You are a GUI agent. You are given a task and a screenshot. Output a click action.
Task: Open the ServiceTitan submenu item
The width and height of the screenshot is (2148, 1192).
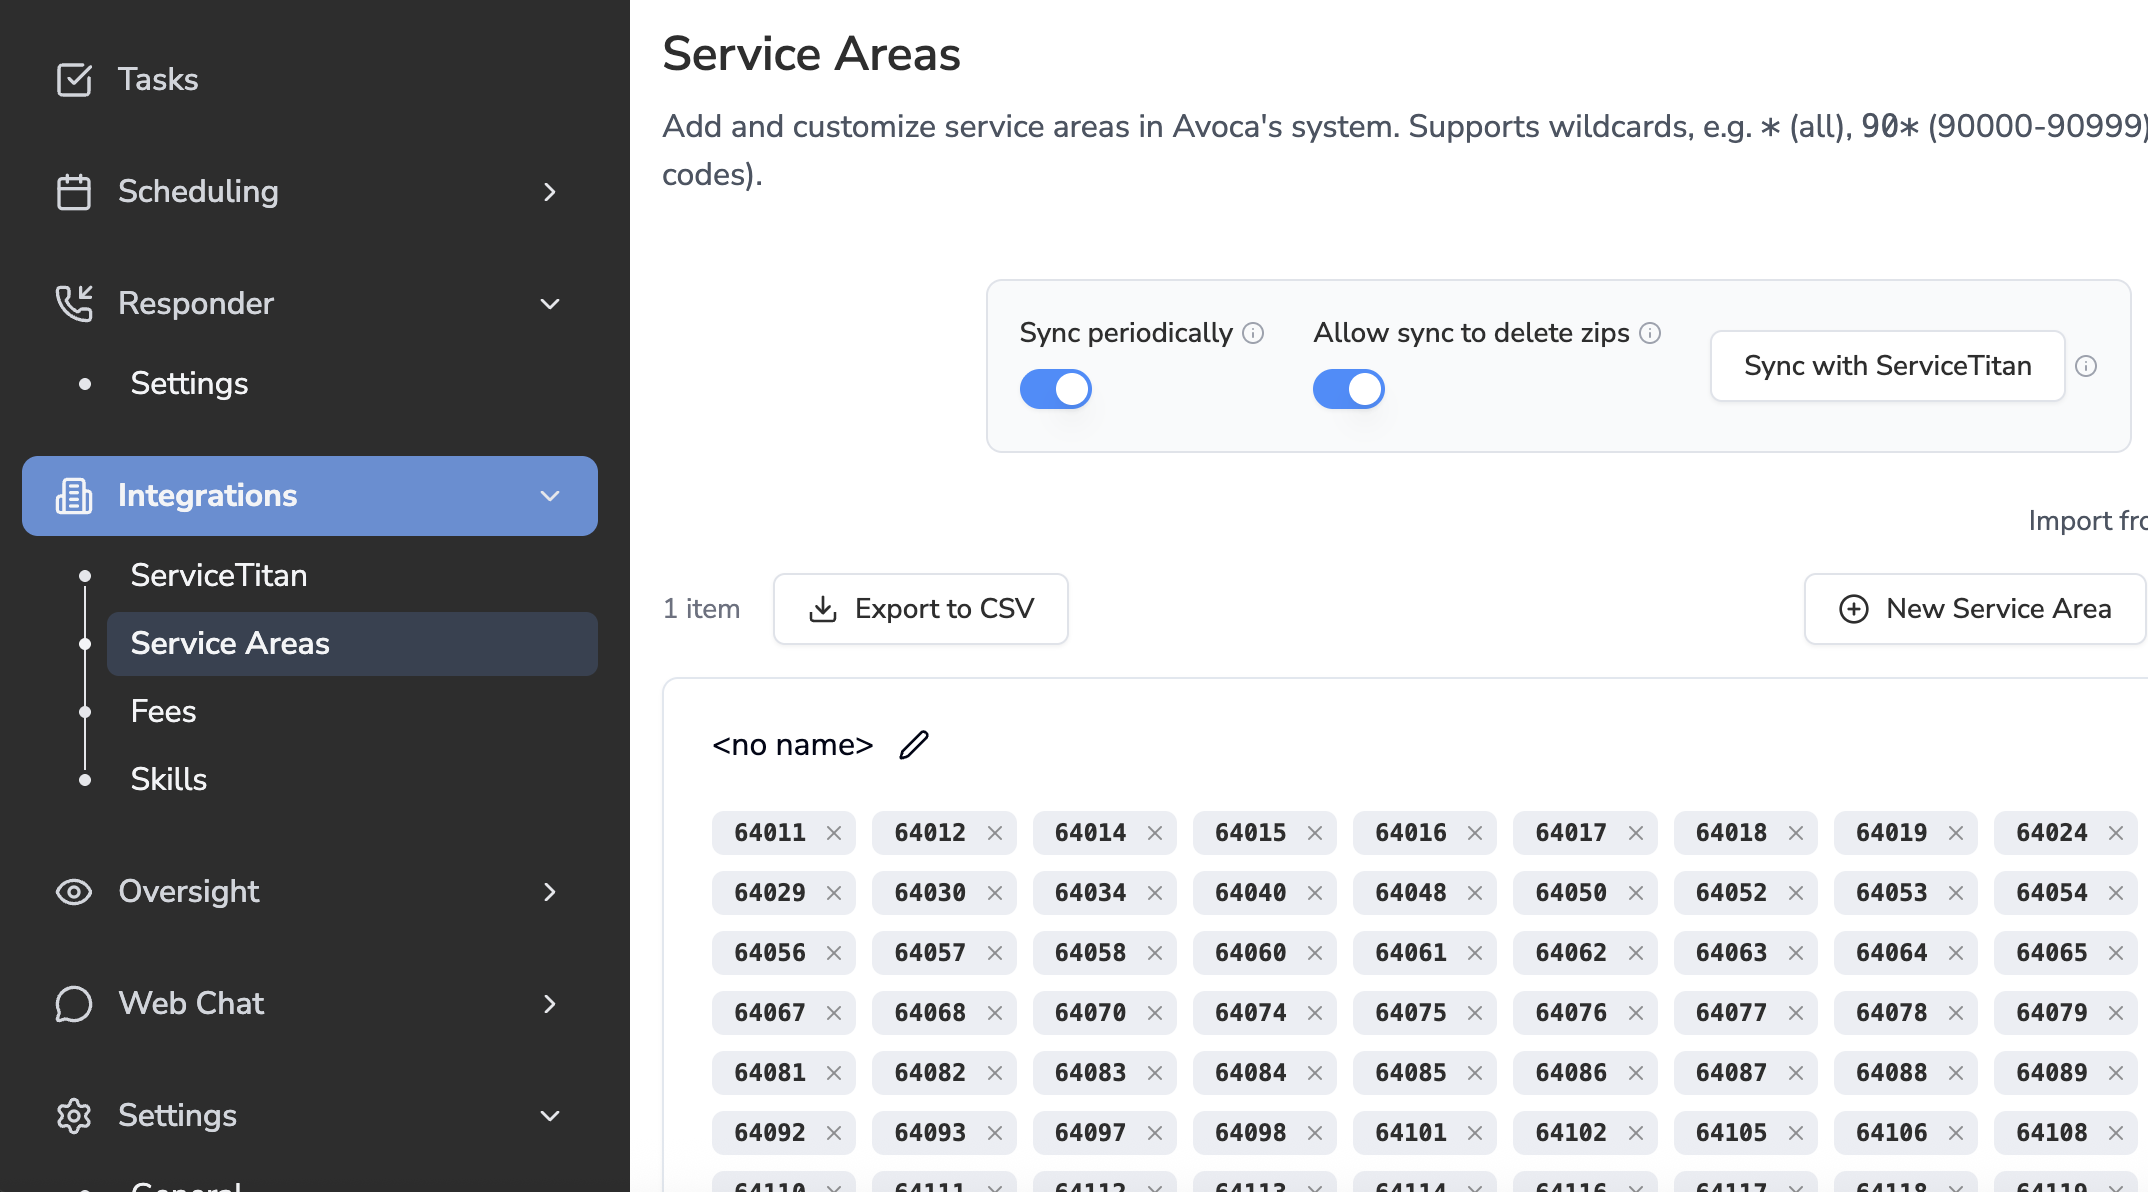coord(218,575)
